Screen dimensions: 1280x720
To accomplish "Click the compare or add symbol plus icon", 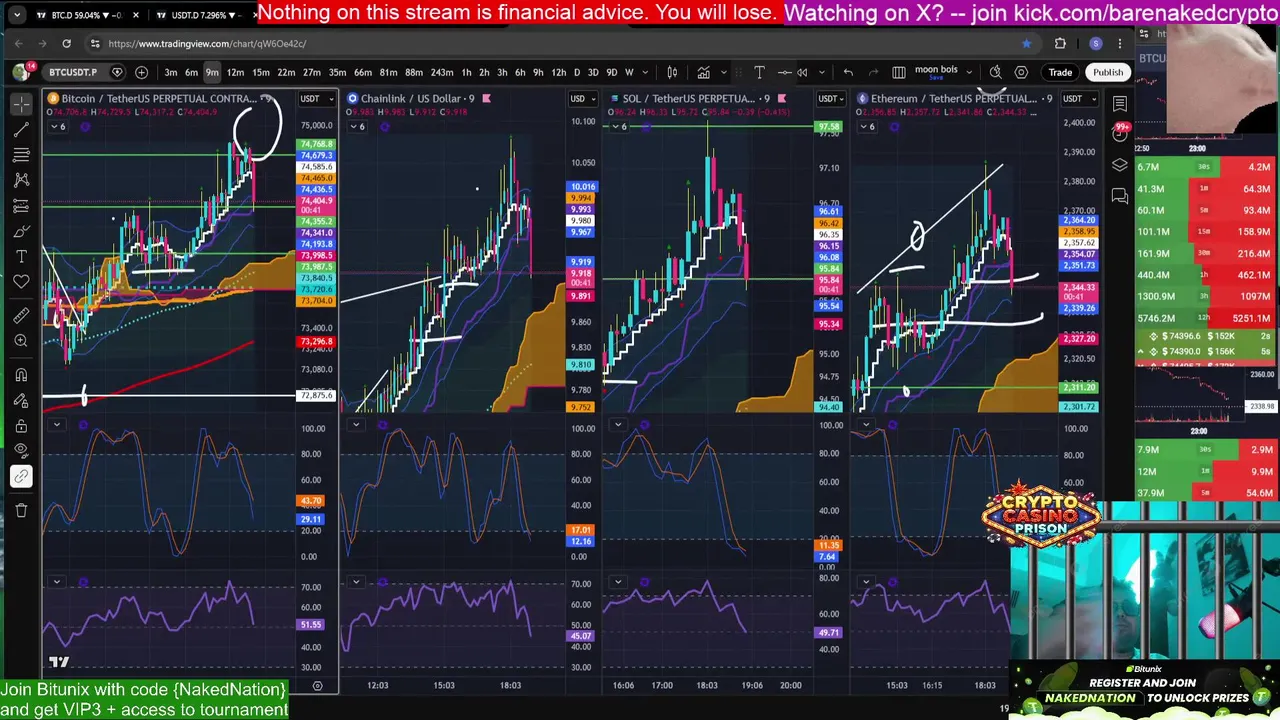I will click(x=141, y=72).
